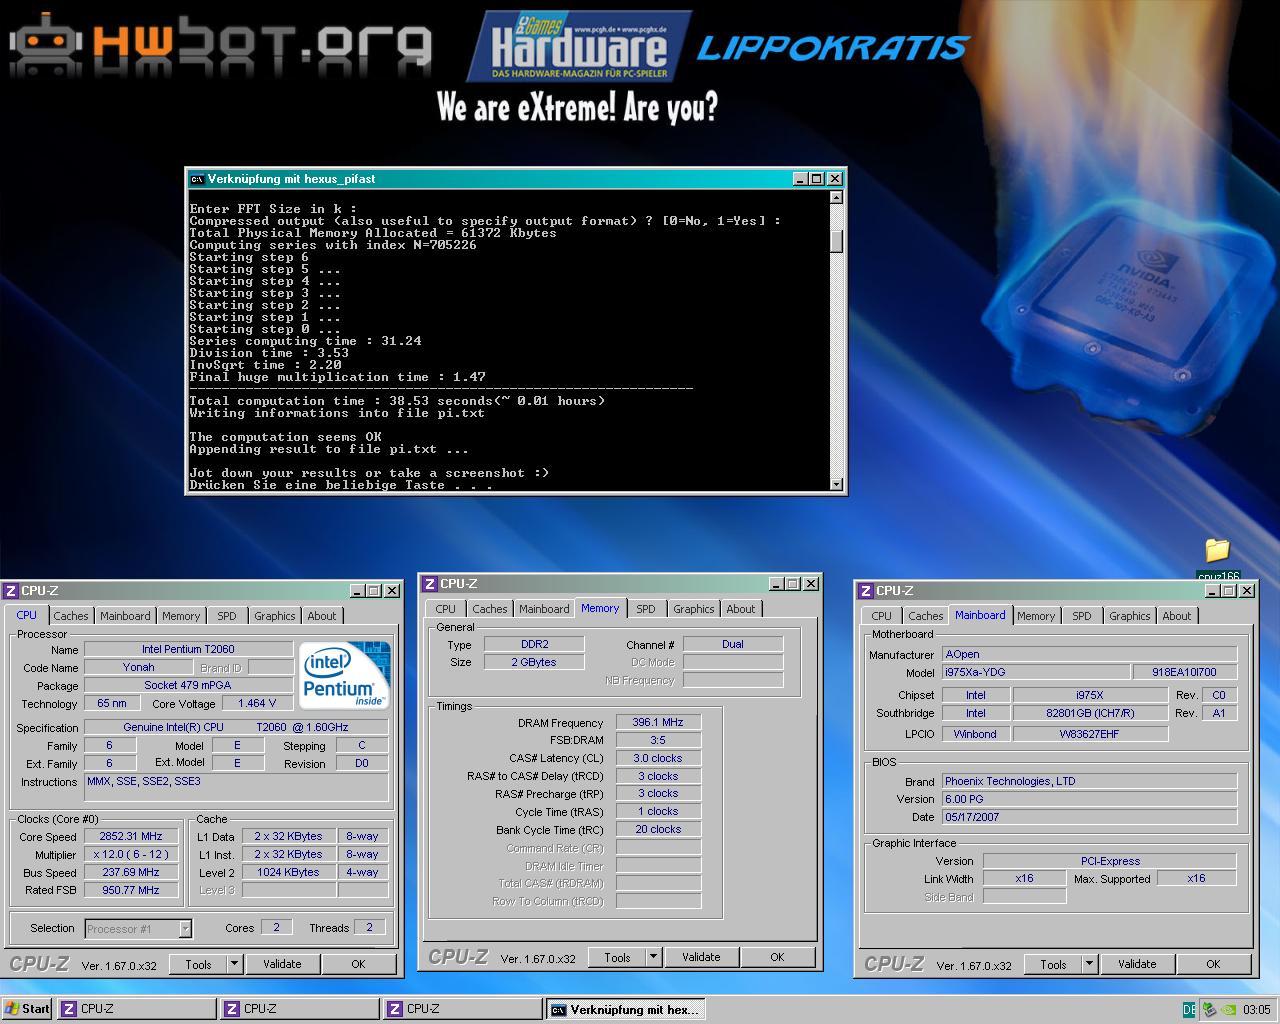Click the Tools button in the CPU-Z Processor window
The image size is (1280, 1024).
[198, 964]
